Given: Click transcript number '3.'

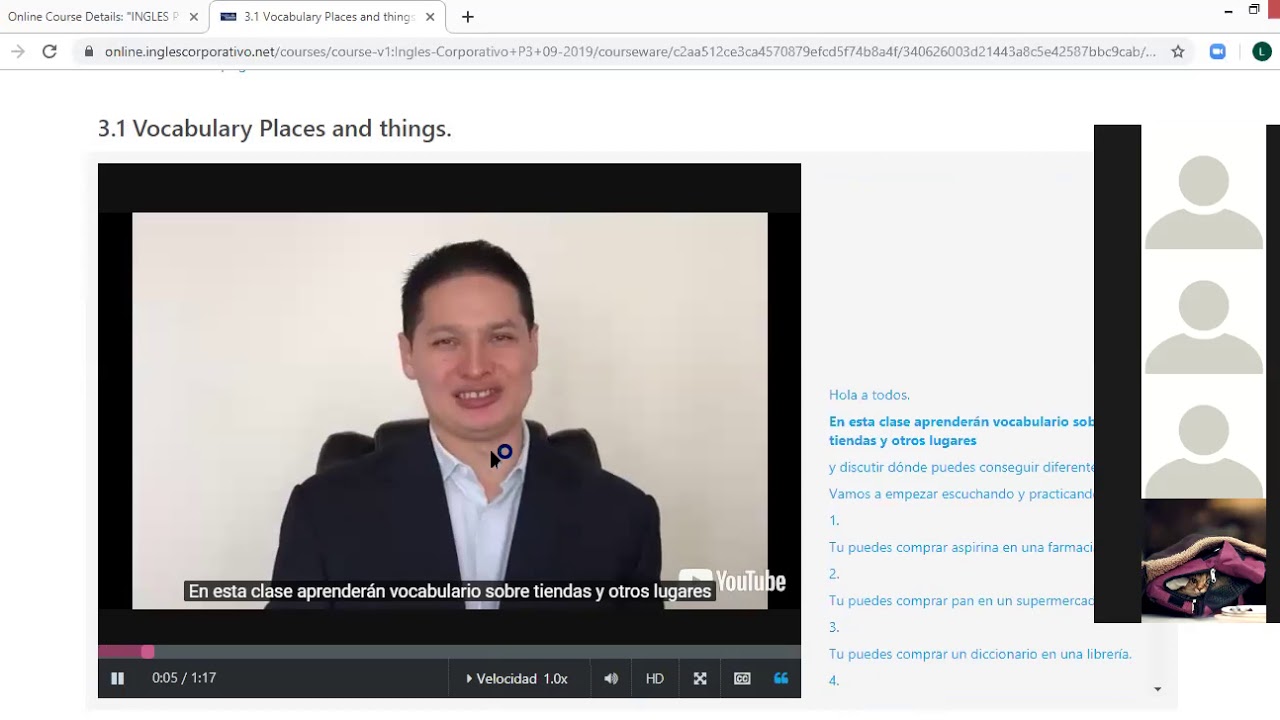Looking at the screenshot, I should 834,628.
